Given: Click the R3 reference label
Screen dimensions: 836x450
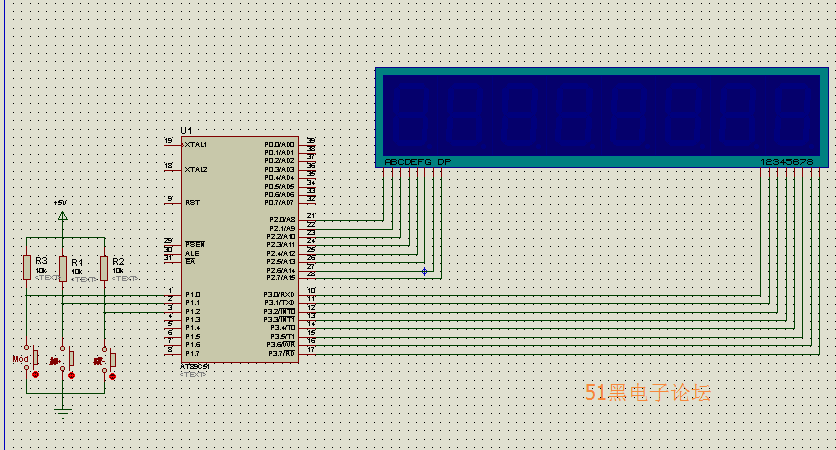Looking at the screenshot, I should point(41,261).
